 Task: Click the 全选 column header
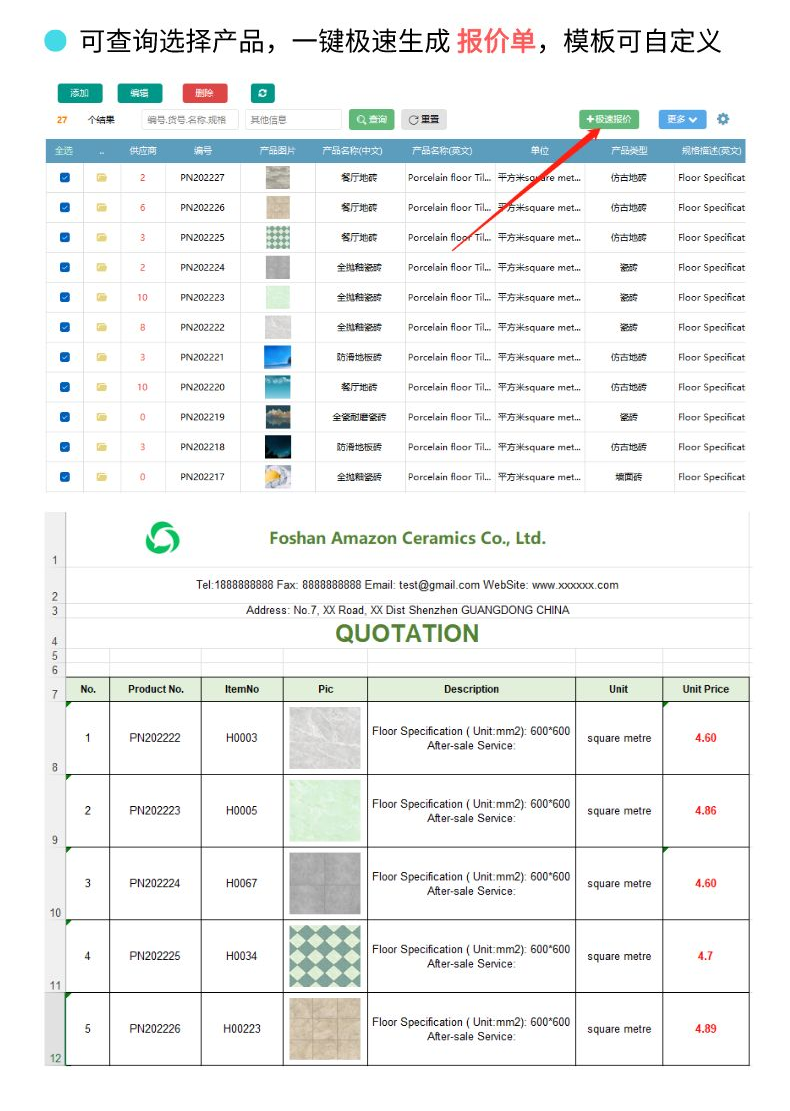point(64,151)
